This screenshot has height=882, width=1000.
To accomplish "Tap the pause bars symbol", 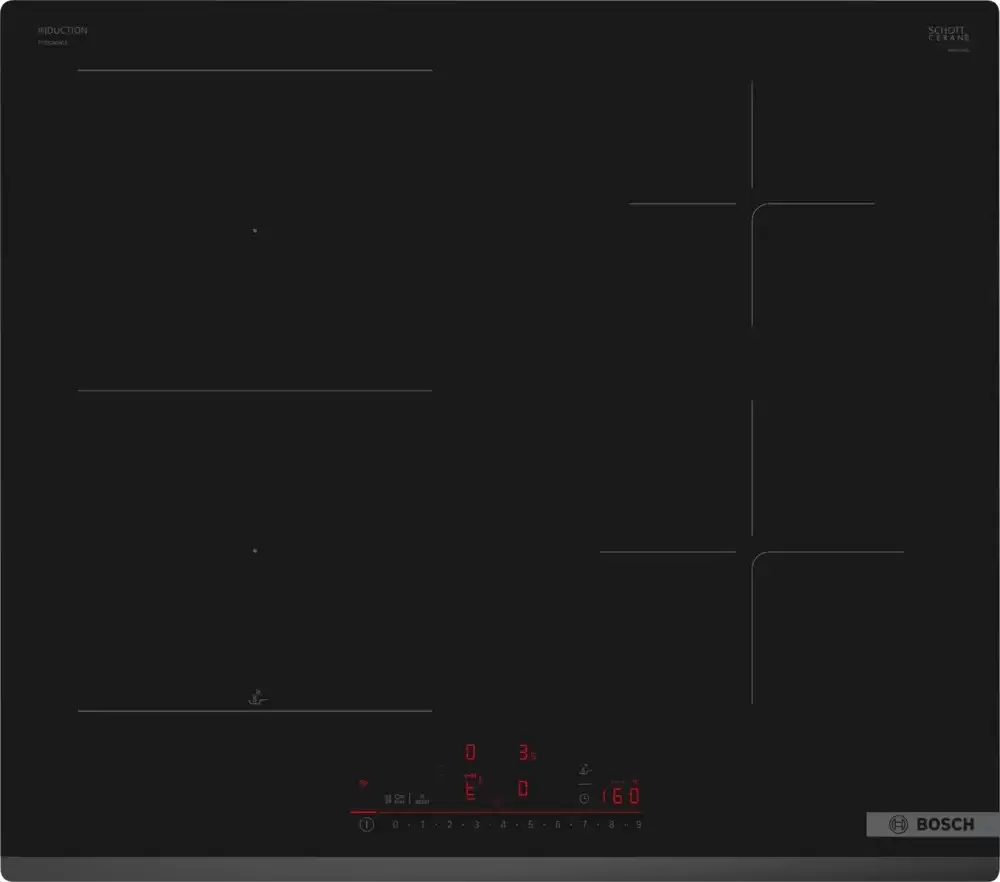I will (388, 798).
